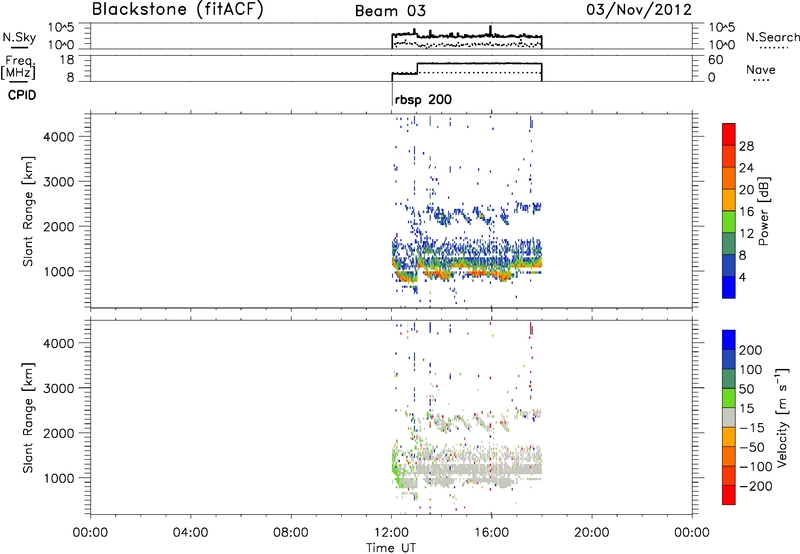Viewport: 800px width, 554px height.
Task: Click the 'N.Search' legend label
Action: [772, 37]
